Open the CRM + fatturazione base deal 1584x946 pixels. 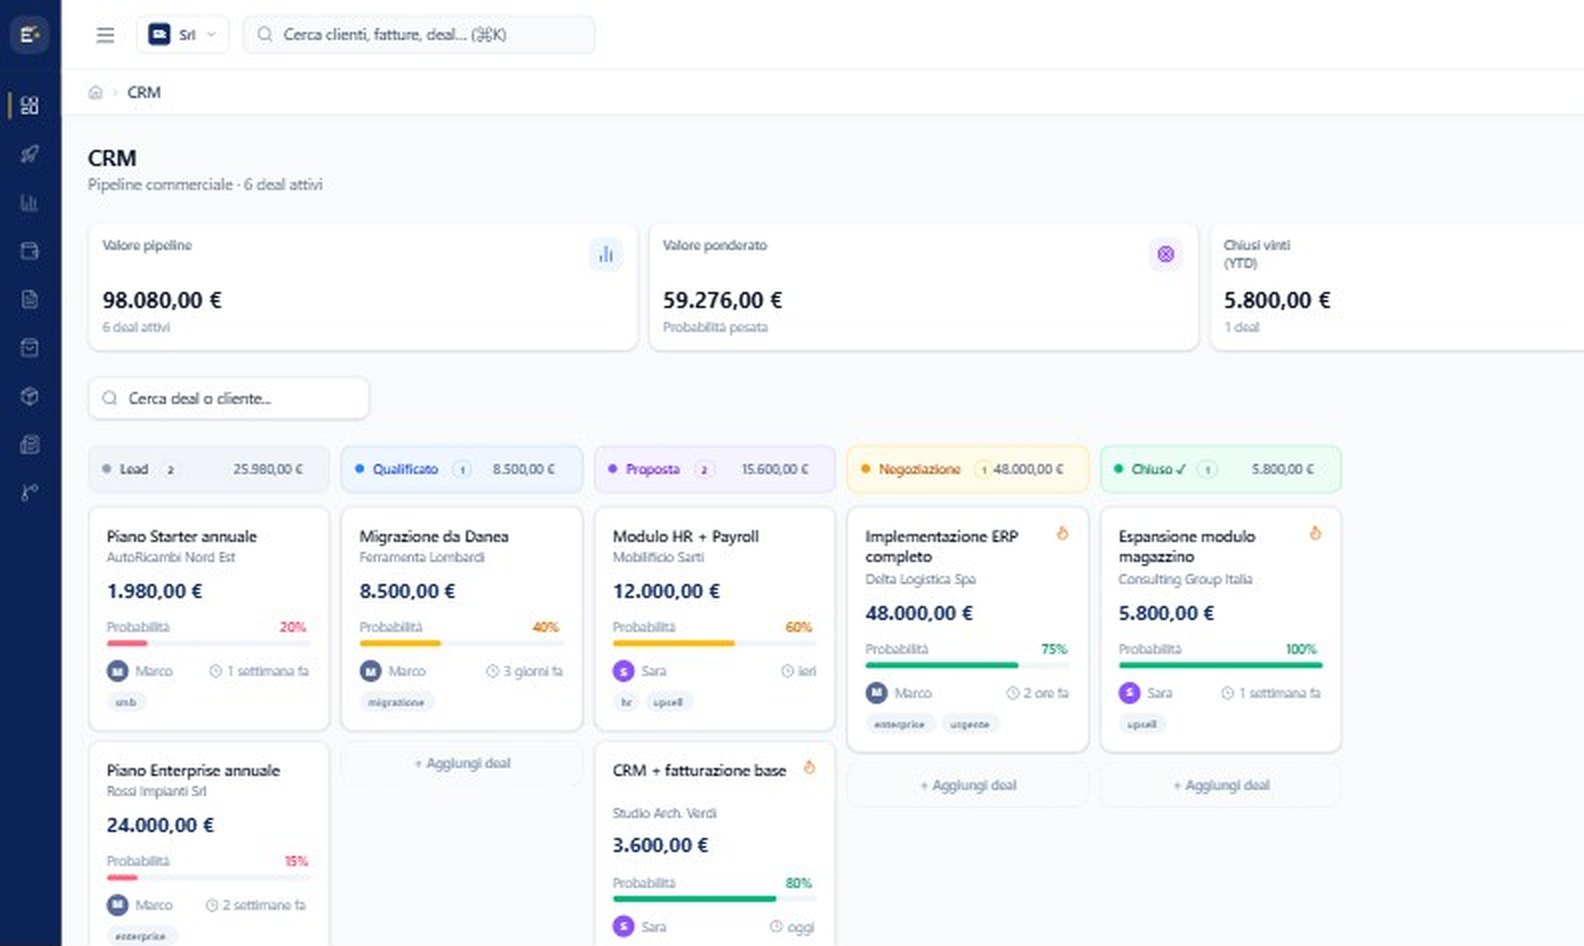point(714,844)
